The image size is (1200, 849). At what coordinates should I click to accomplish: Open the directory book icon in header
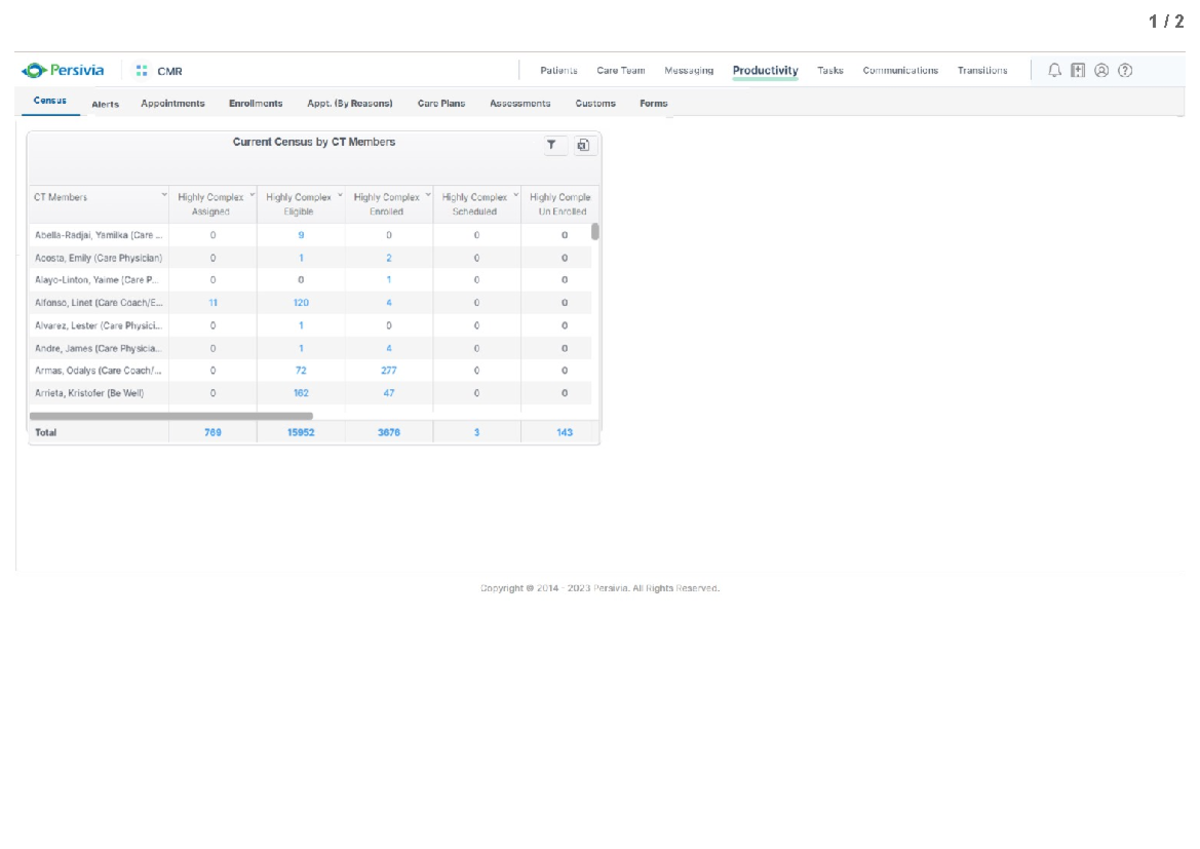(1078, 70)
